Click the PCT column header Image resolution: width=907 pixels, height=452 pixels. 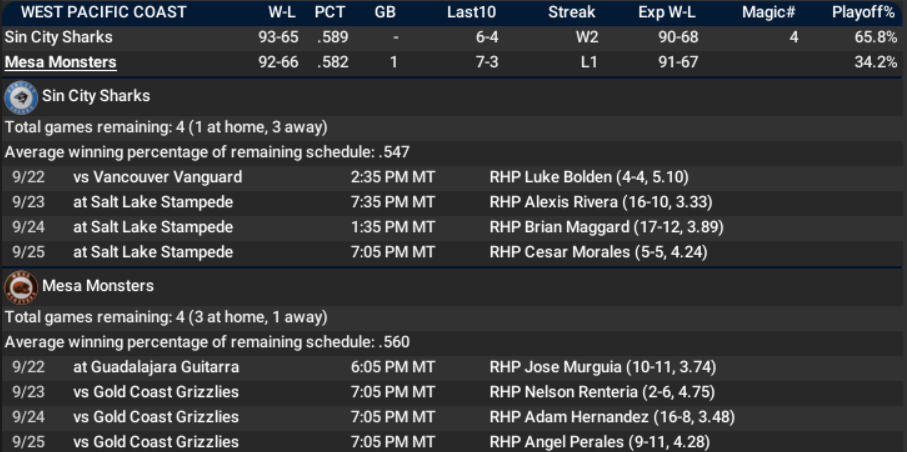(330, 13)
